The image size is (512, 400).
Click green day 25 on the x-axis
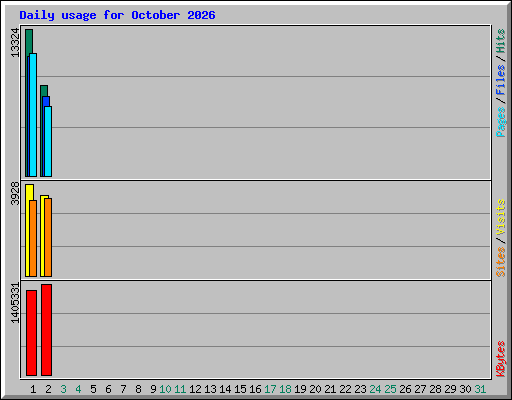point(390,389)
